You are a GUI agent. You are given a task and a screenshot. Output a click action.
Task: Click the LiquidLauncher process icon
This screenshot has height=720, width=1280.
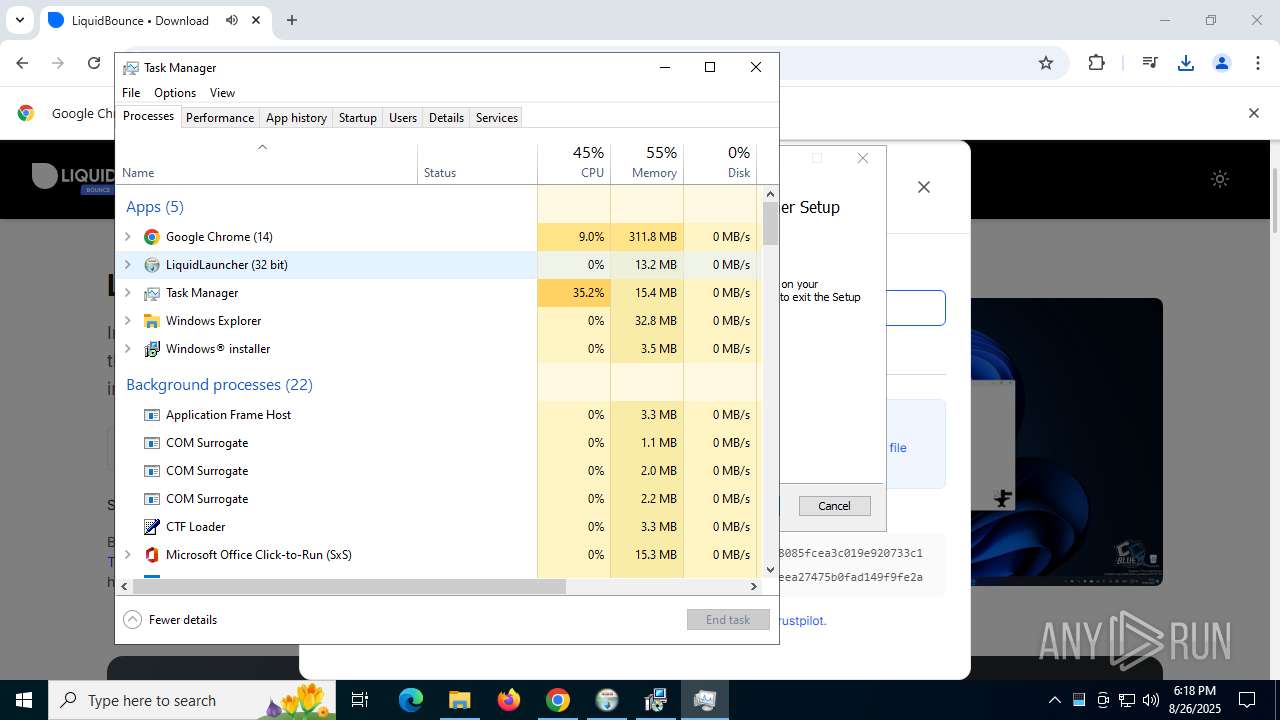(152, 265)
